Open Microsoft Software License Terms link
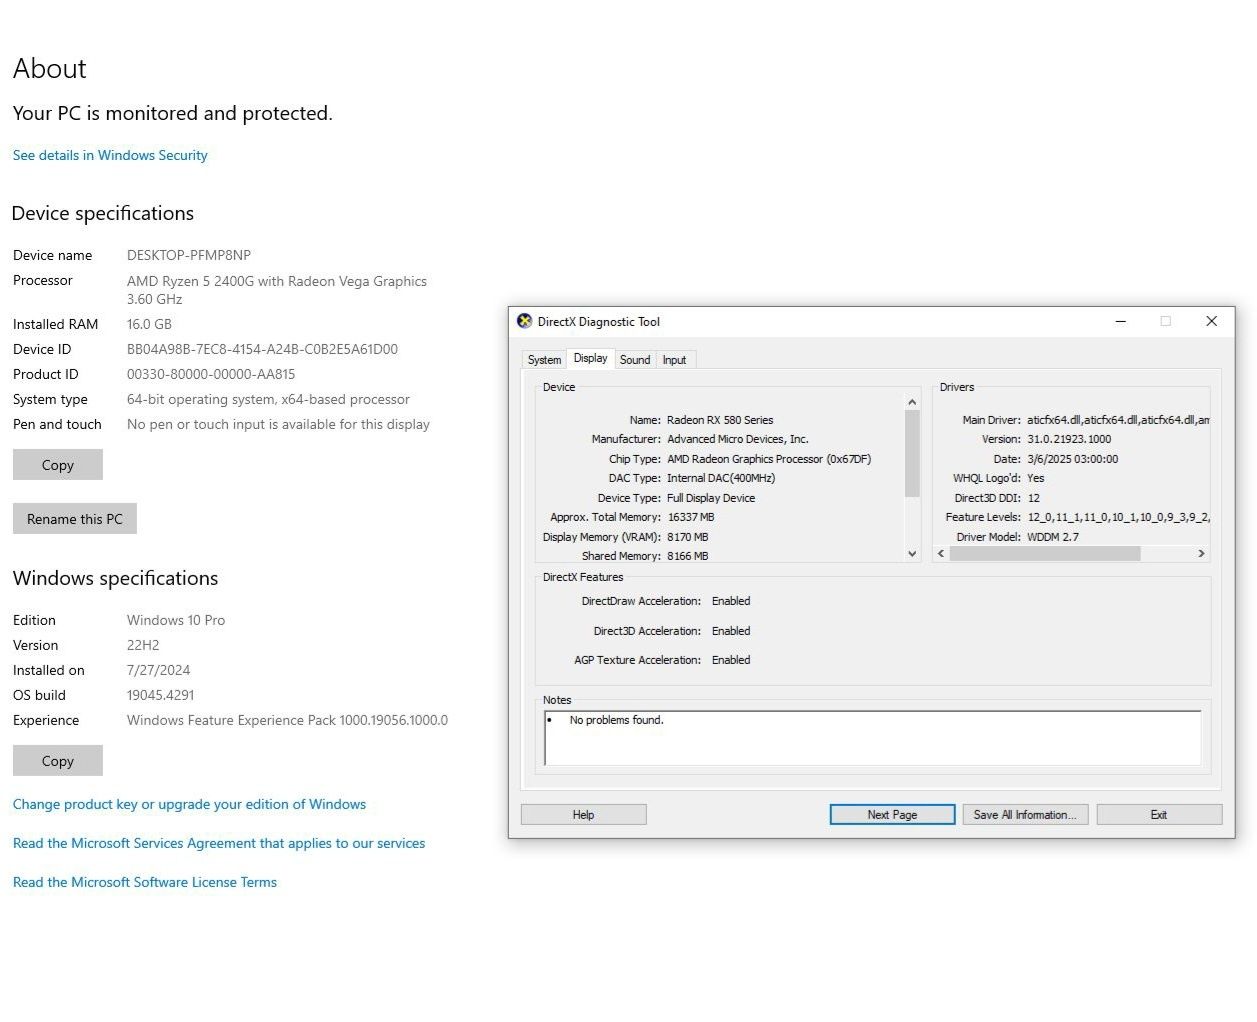The image size is (1257, 1022). click(x=145, y=882)
